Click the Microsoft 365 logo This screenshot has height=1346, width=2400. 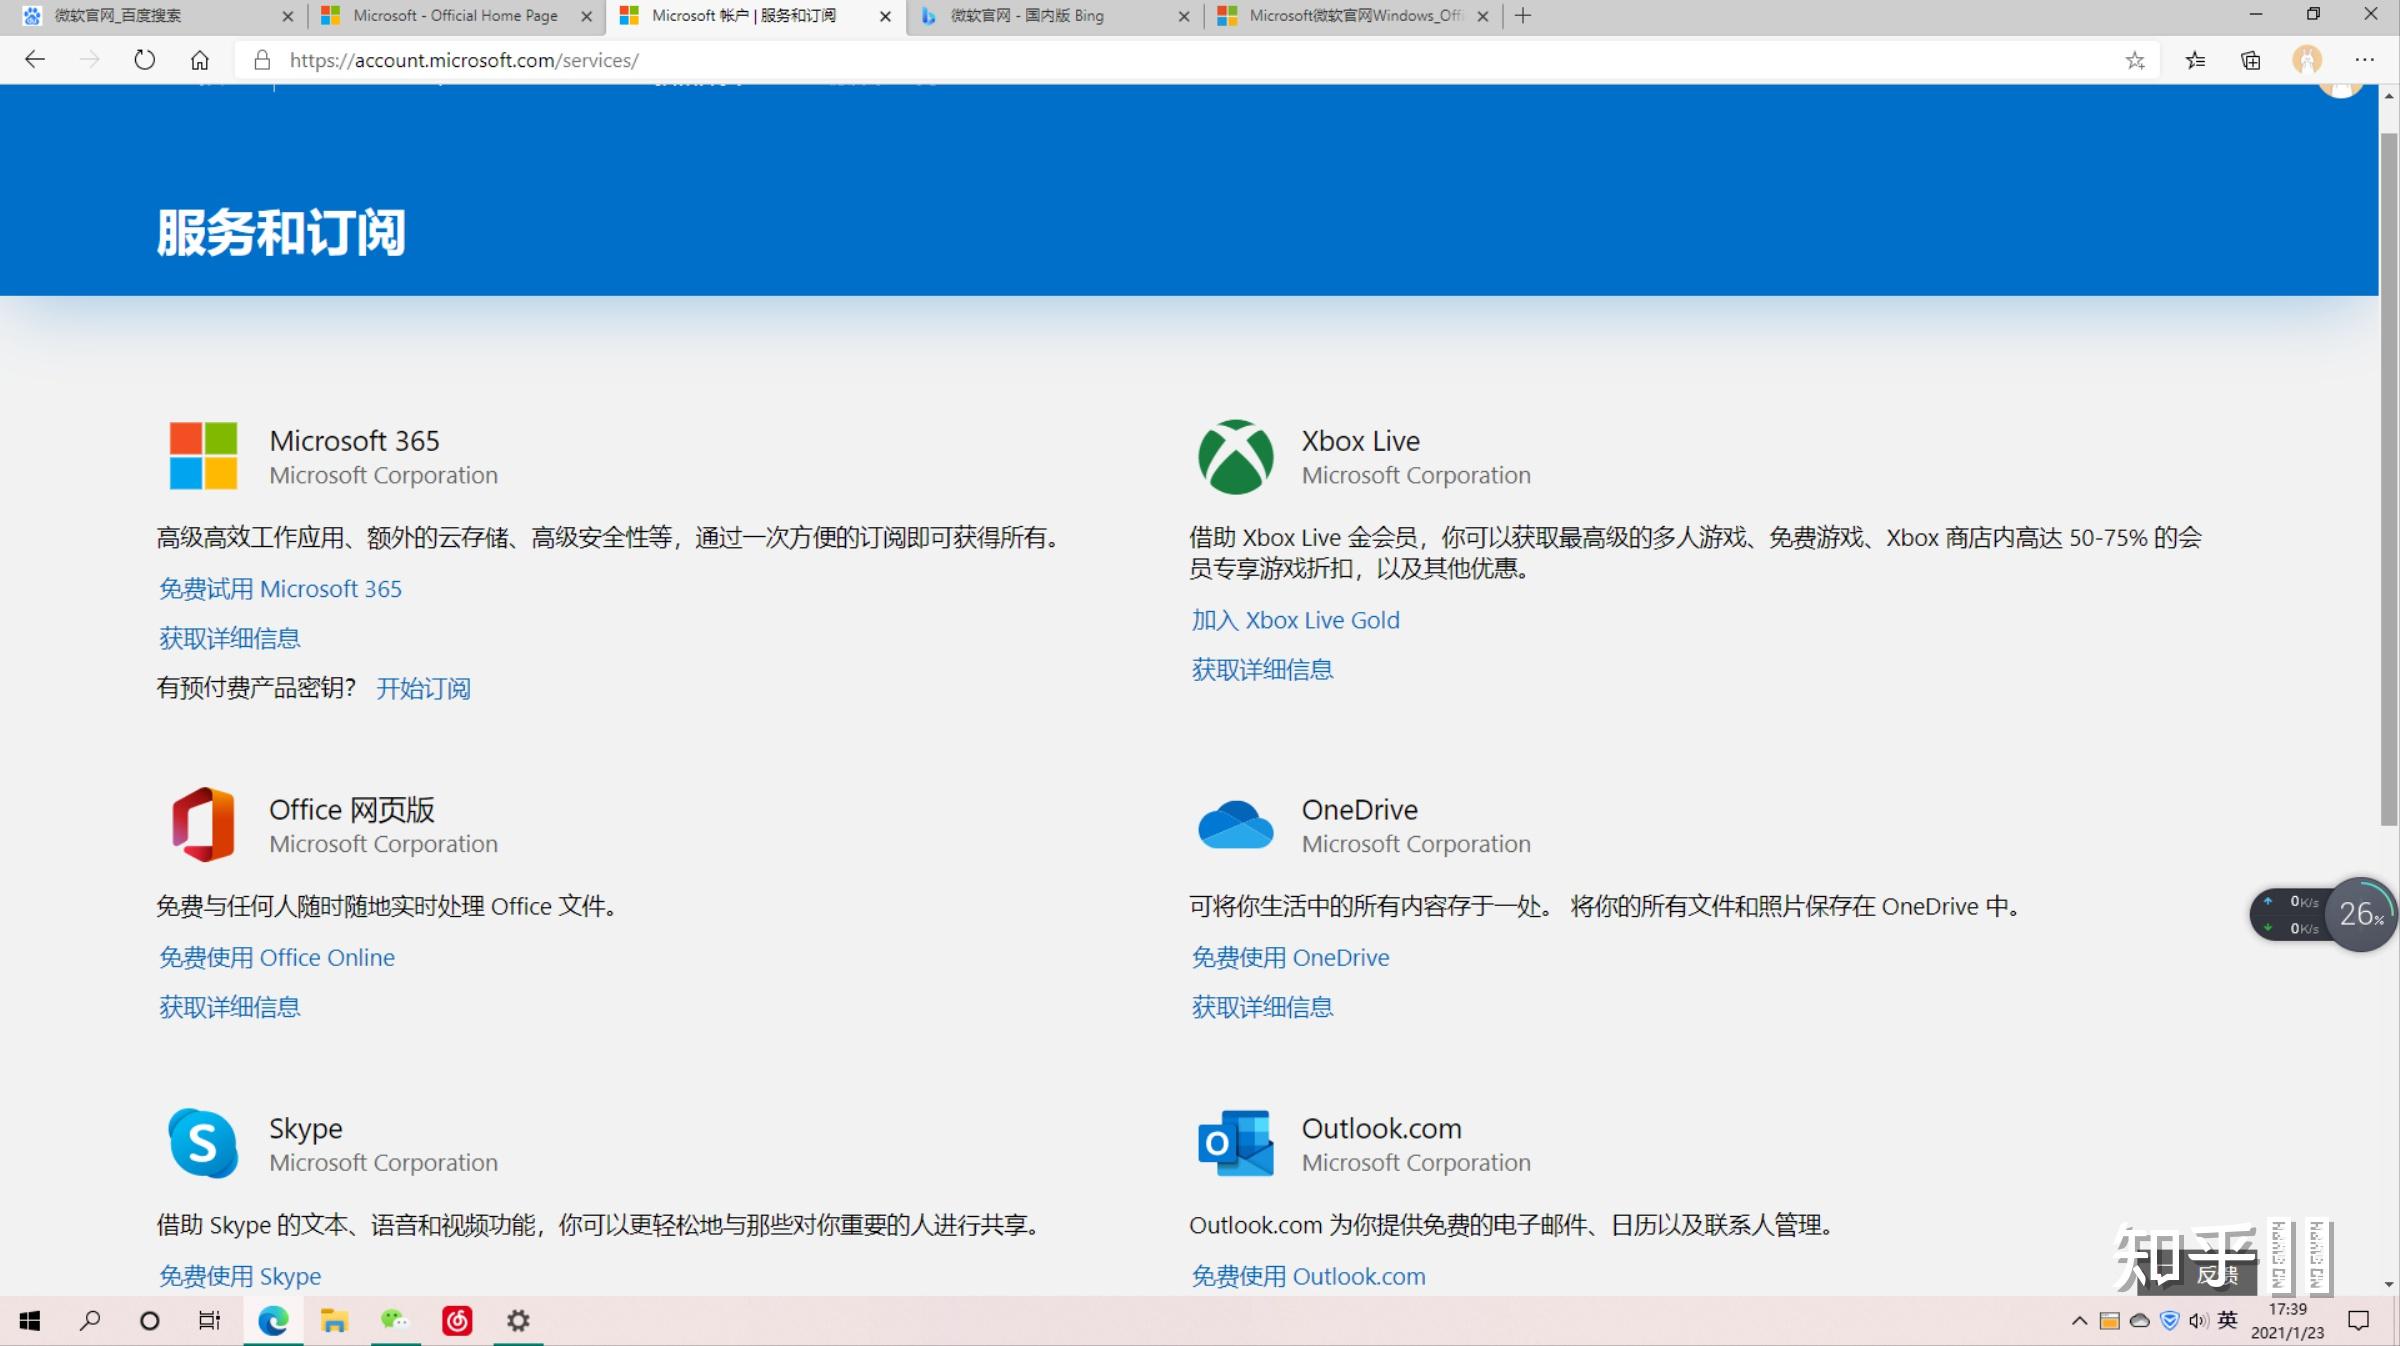203,455
